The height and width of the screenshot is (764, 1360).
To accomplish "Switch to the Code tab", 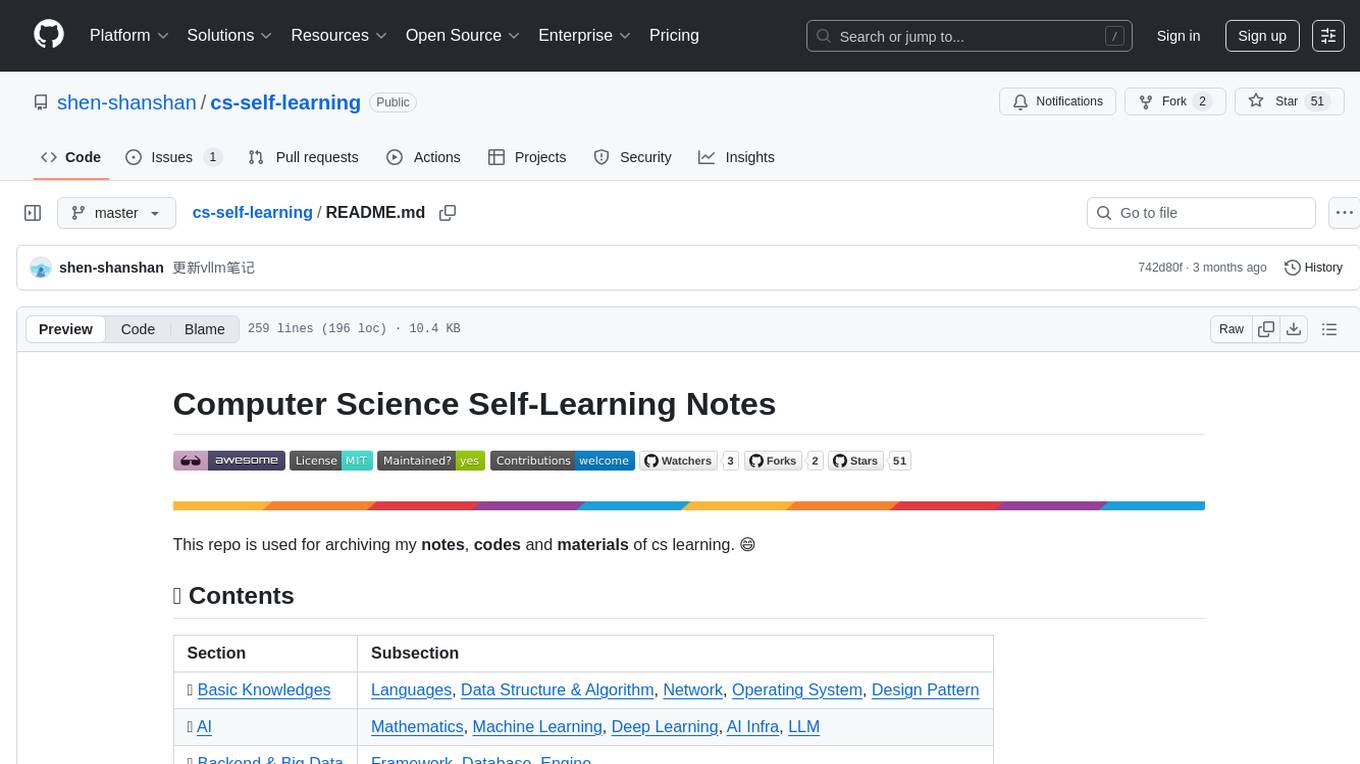I will click(71, 157).
